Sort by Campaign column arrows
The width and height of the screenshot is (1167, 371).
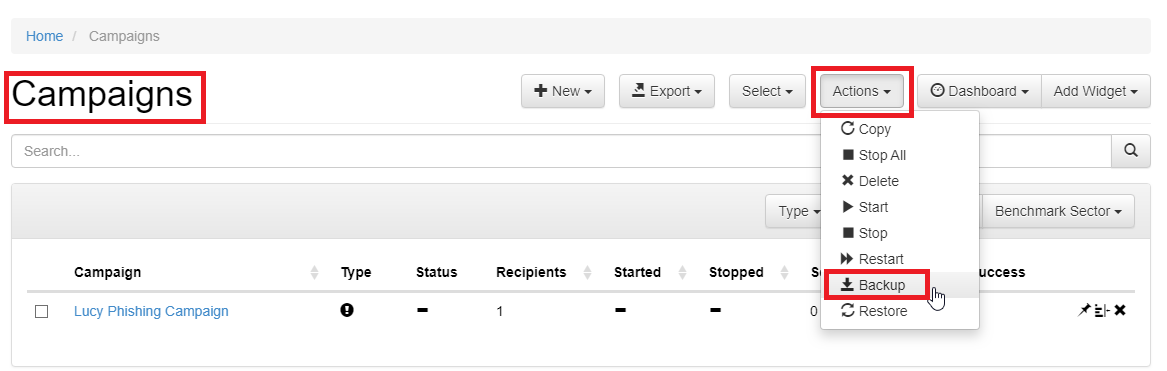point(315,273)
